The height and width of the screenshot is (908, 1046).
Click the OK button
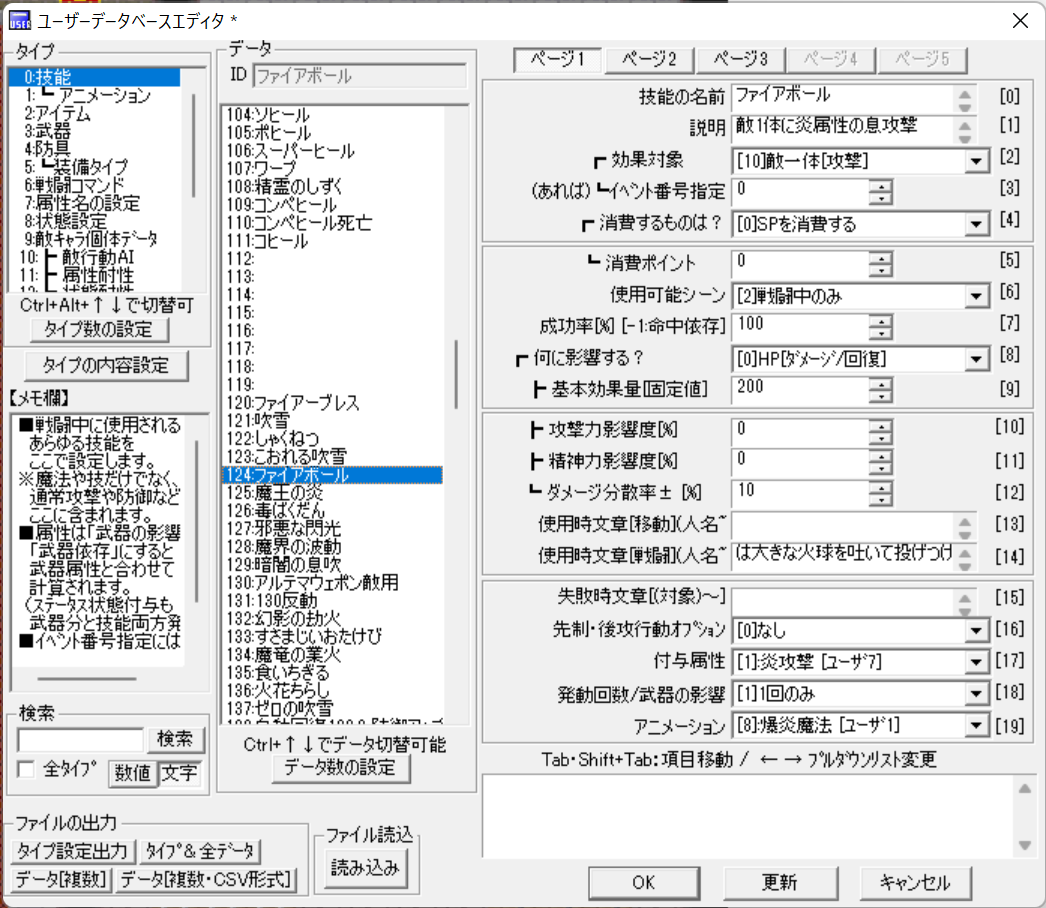point(644,883)
